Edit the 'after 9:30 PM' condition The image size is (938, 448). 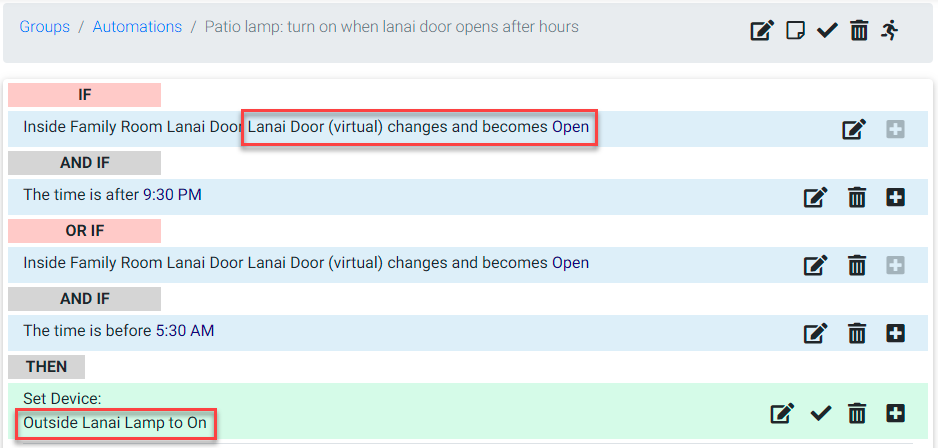pyautogui.click(x=816, y=197)
